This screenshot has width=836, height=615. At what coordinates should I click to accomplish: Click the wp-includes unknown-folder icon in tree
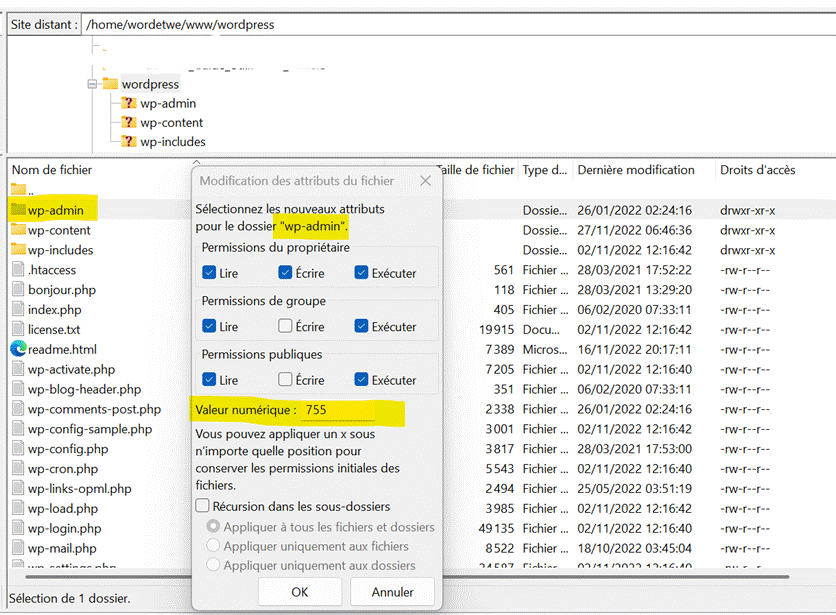[128, 141]
